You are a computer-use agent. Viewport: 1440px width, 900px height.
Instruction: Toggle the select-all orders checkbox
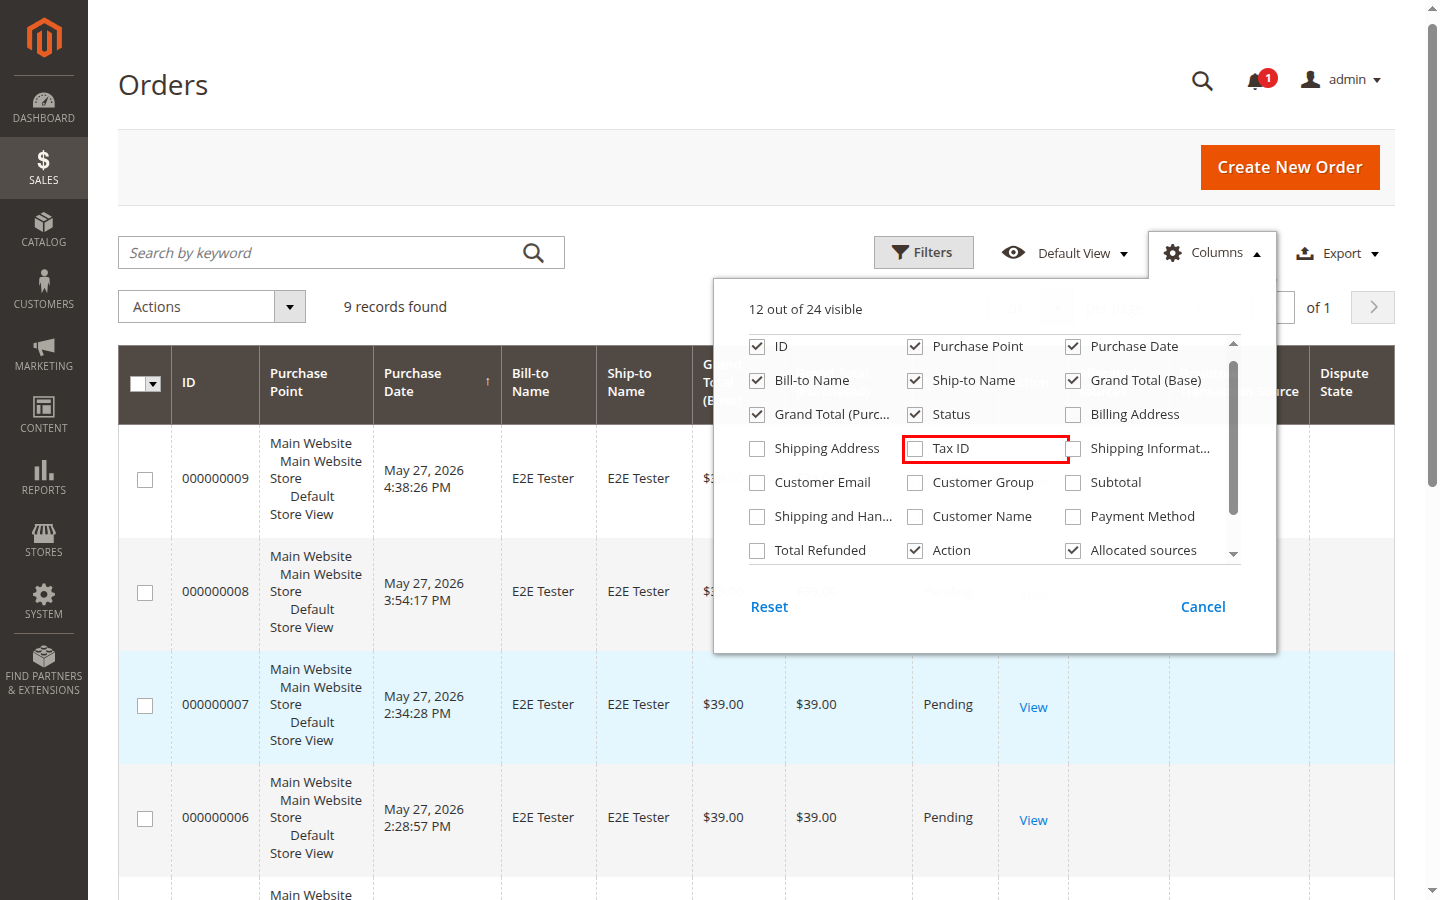click(x=138, y=384)
